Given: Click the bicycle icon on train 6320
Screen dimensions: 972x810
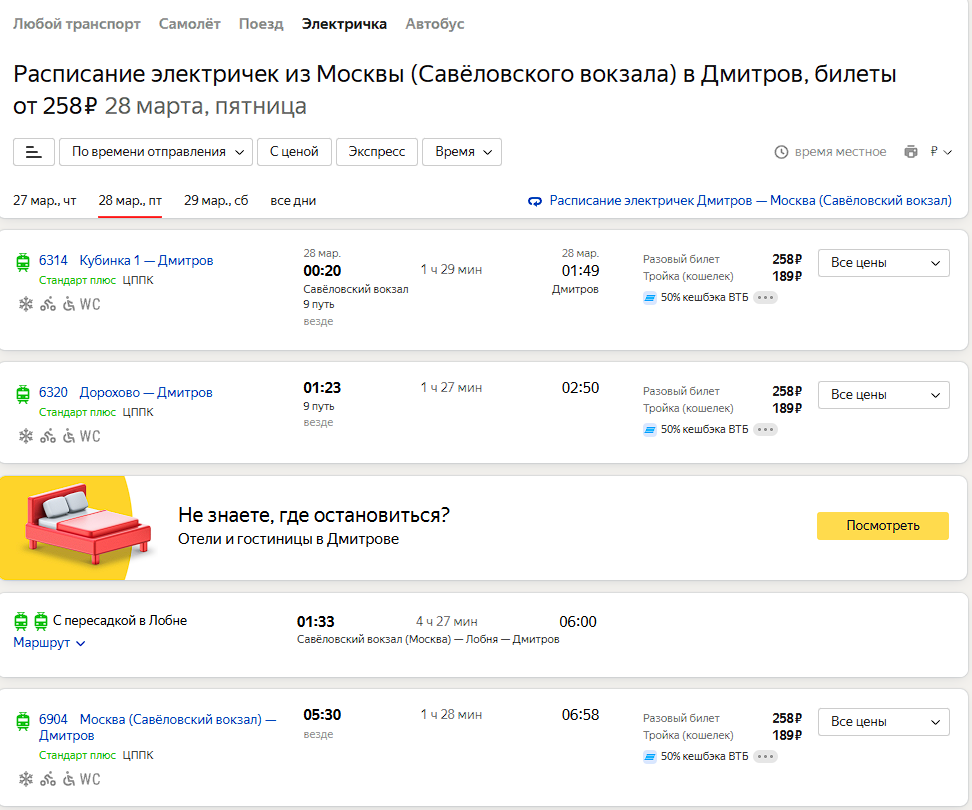Looking at the screenshot, I should pos(48,436).
